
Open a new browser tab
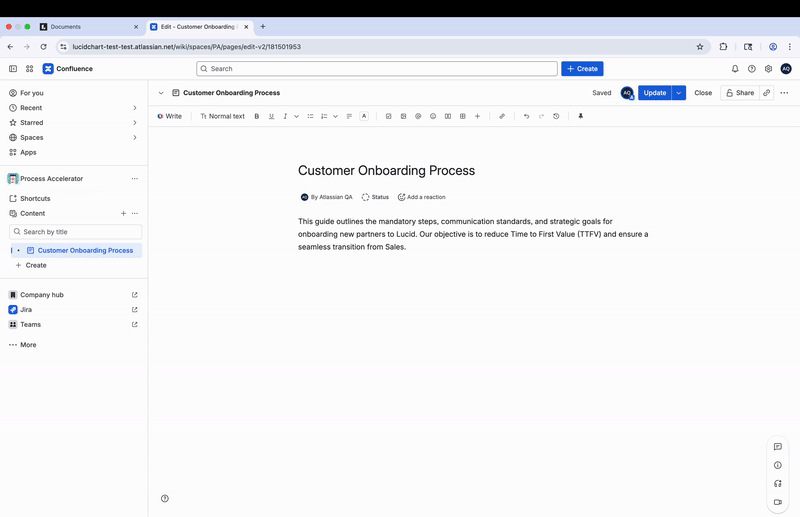click(263, 27)
